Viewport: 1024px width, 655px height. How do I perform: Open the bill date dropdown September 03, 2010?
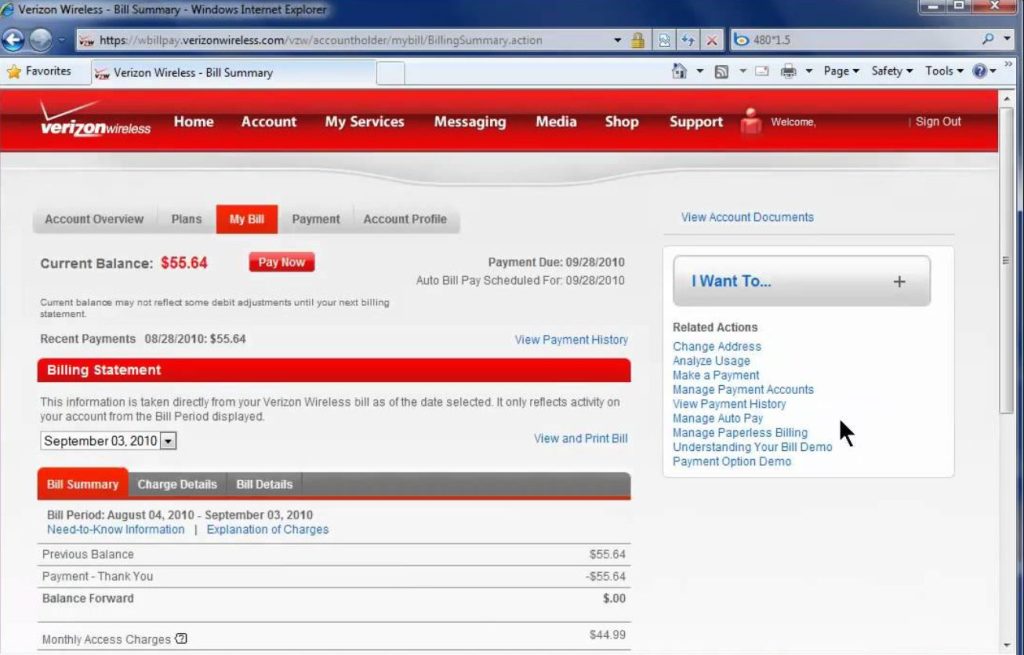(168, 441)
